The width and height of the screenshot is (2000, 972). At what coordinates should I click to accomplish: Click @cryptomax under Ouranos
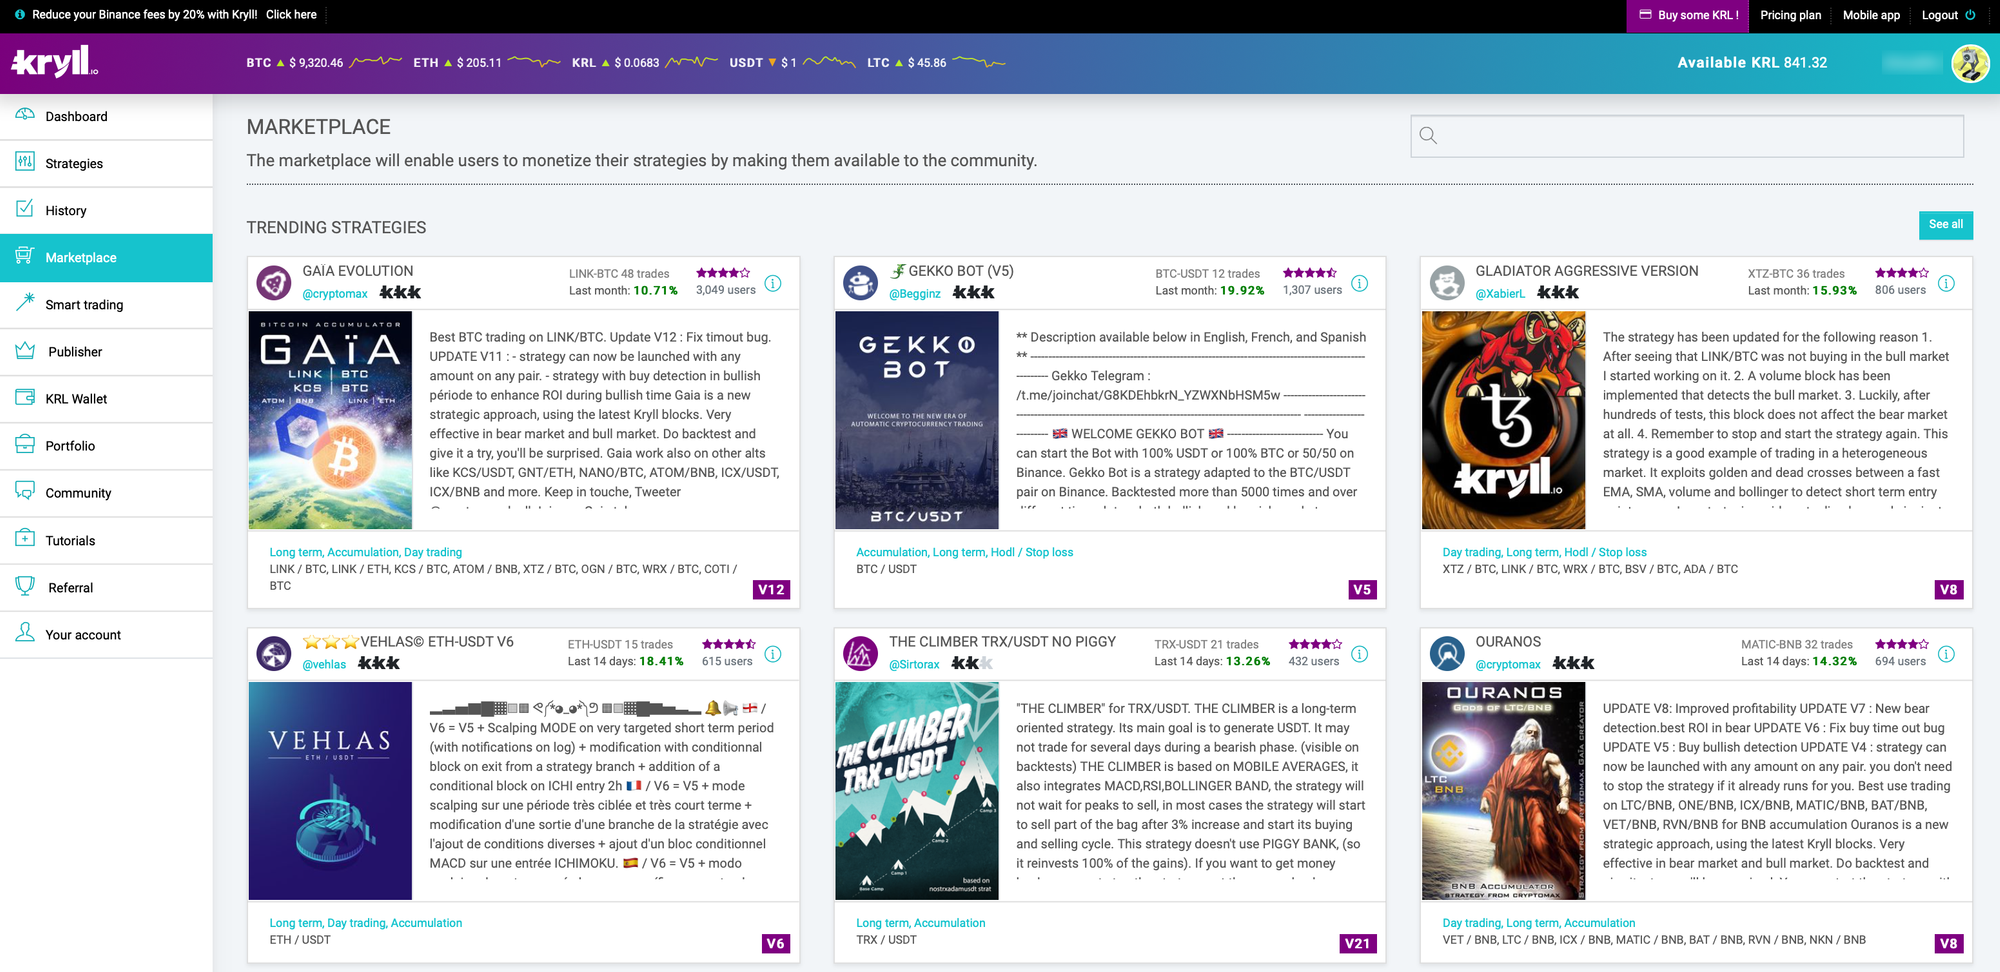1508,665
